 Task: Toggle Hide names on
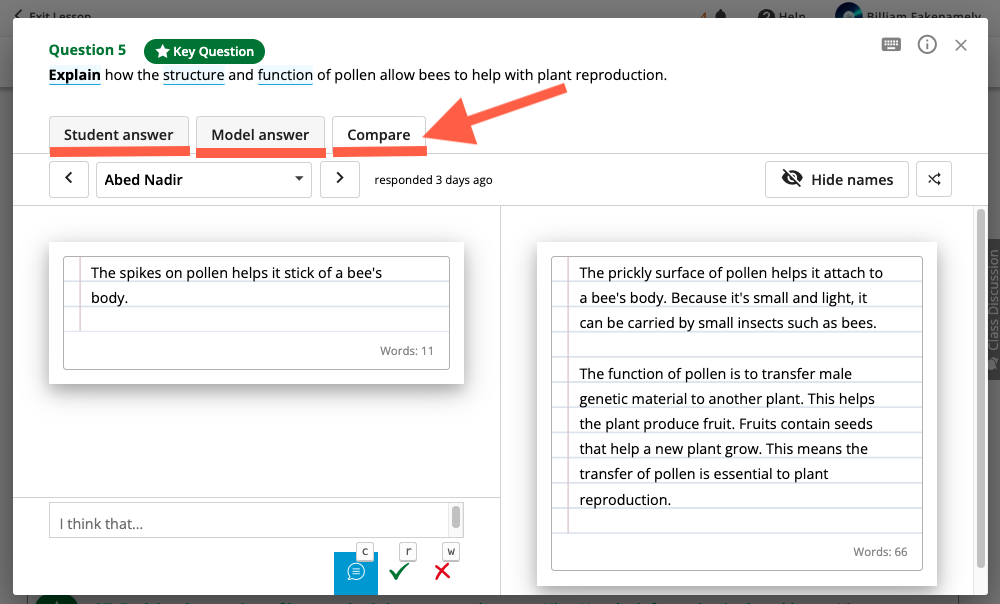point(837,179)
